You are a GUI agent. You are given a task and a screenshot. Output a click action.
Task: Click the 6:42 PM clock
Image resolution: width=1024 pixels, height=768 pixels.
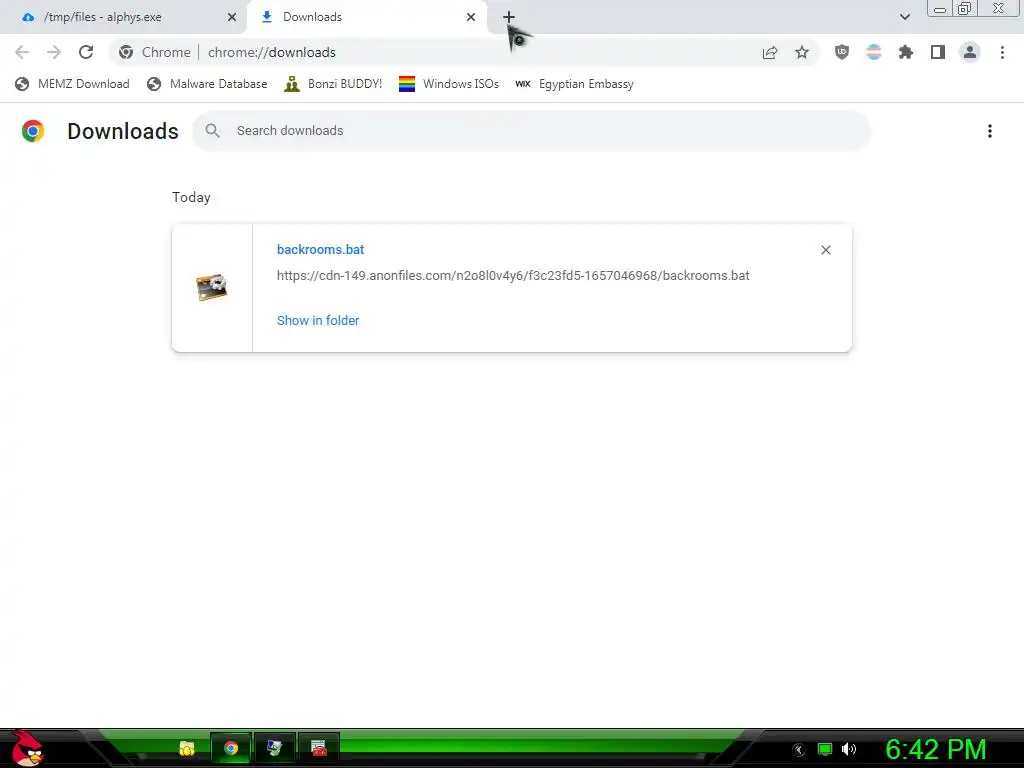click(936, 749)
